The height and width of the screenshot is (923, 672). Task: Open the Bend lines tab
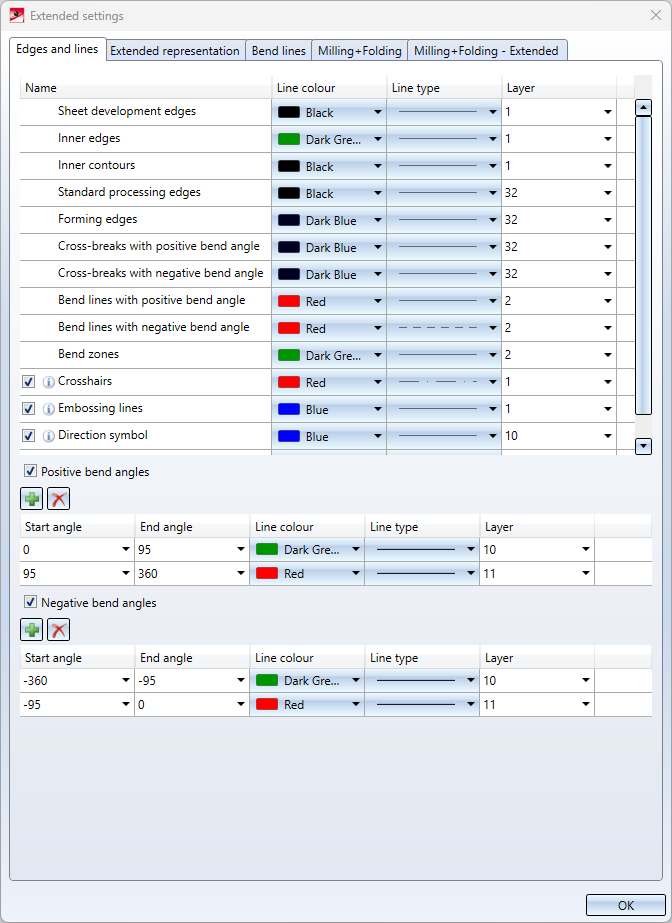[x=278, y=51]
